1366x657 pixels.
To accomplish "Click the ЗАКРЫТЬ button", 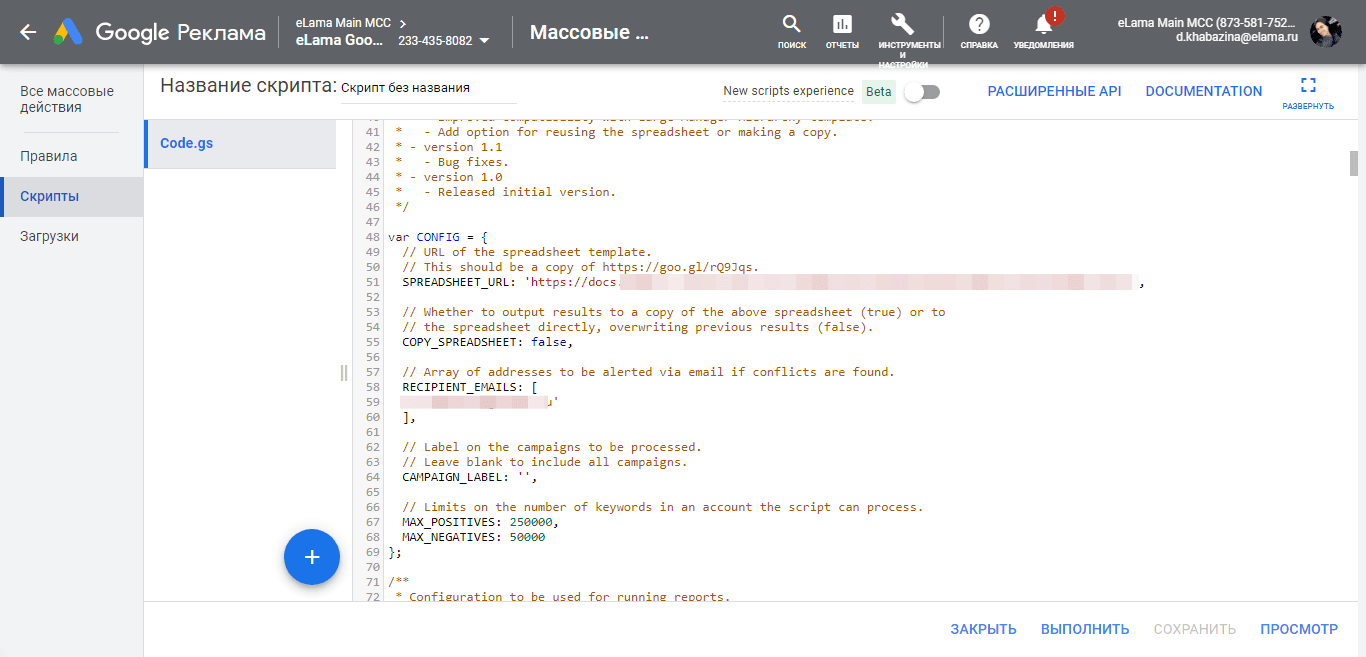I will [983, 629].
